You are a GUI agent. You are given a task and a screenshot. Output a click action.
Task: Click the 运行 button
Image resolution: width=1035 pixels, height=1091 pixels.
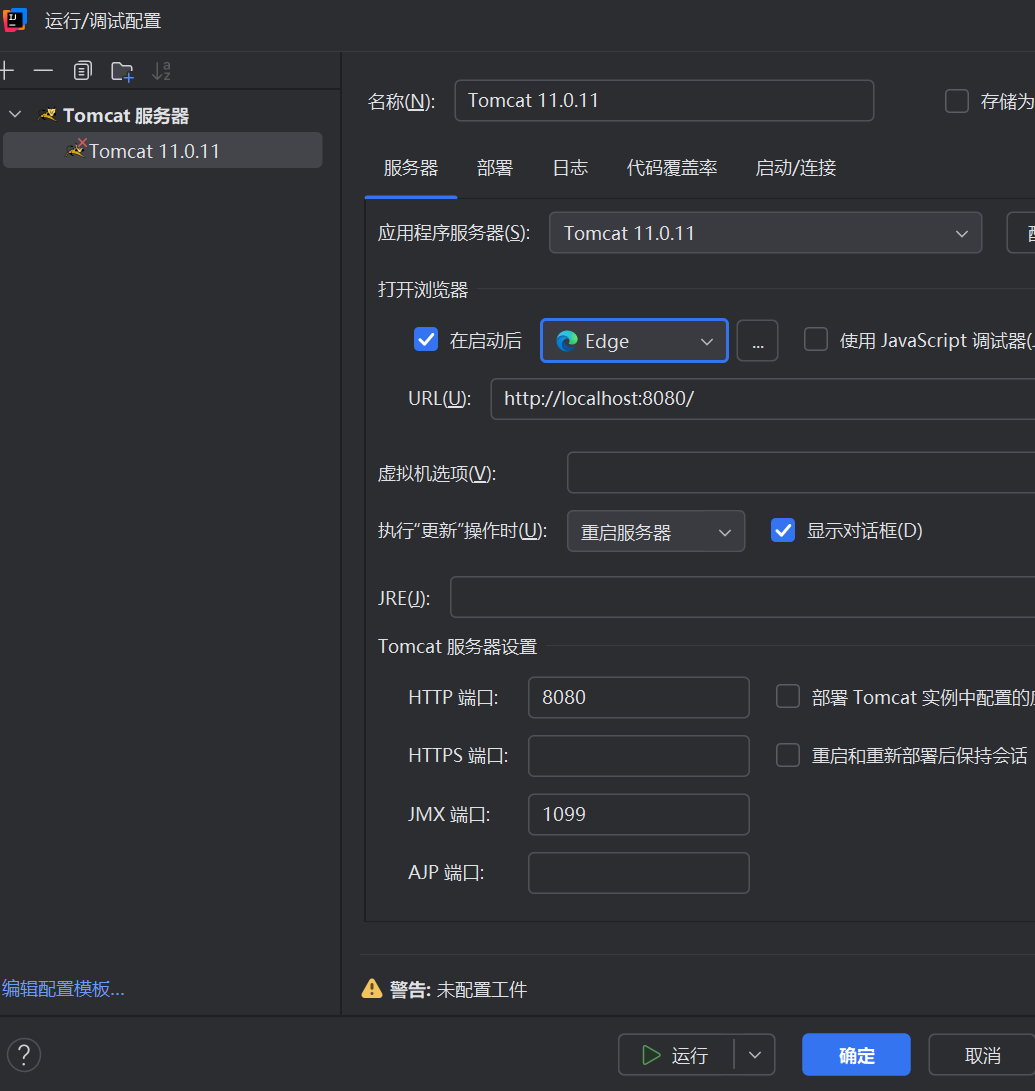[675, 1055]
